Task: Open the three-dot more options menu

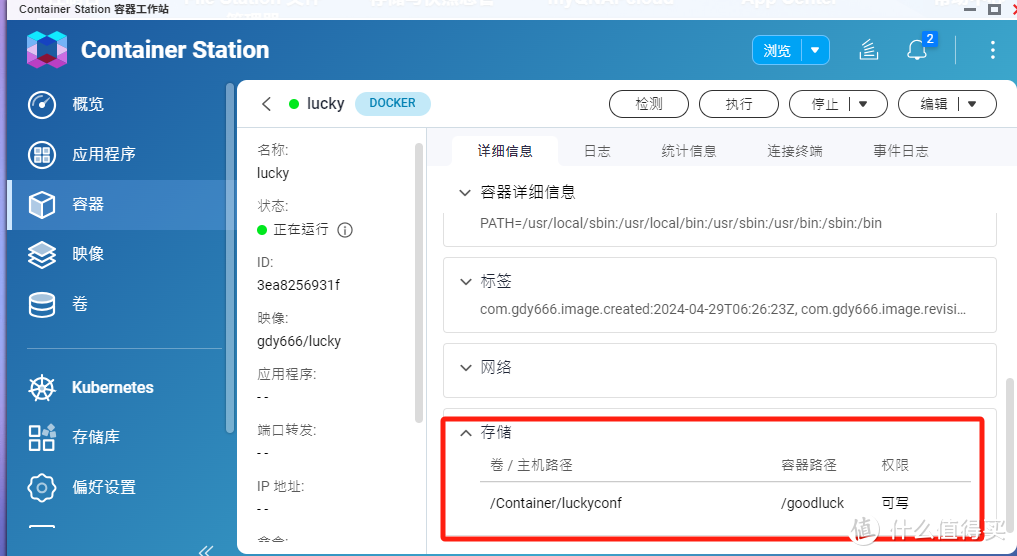Action: click(x=992, y=50)
